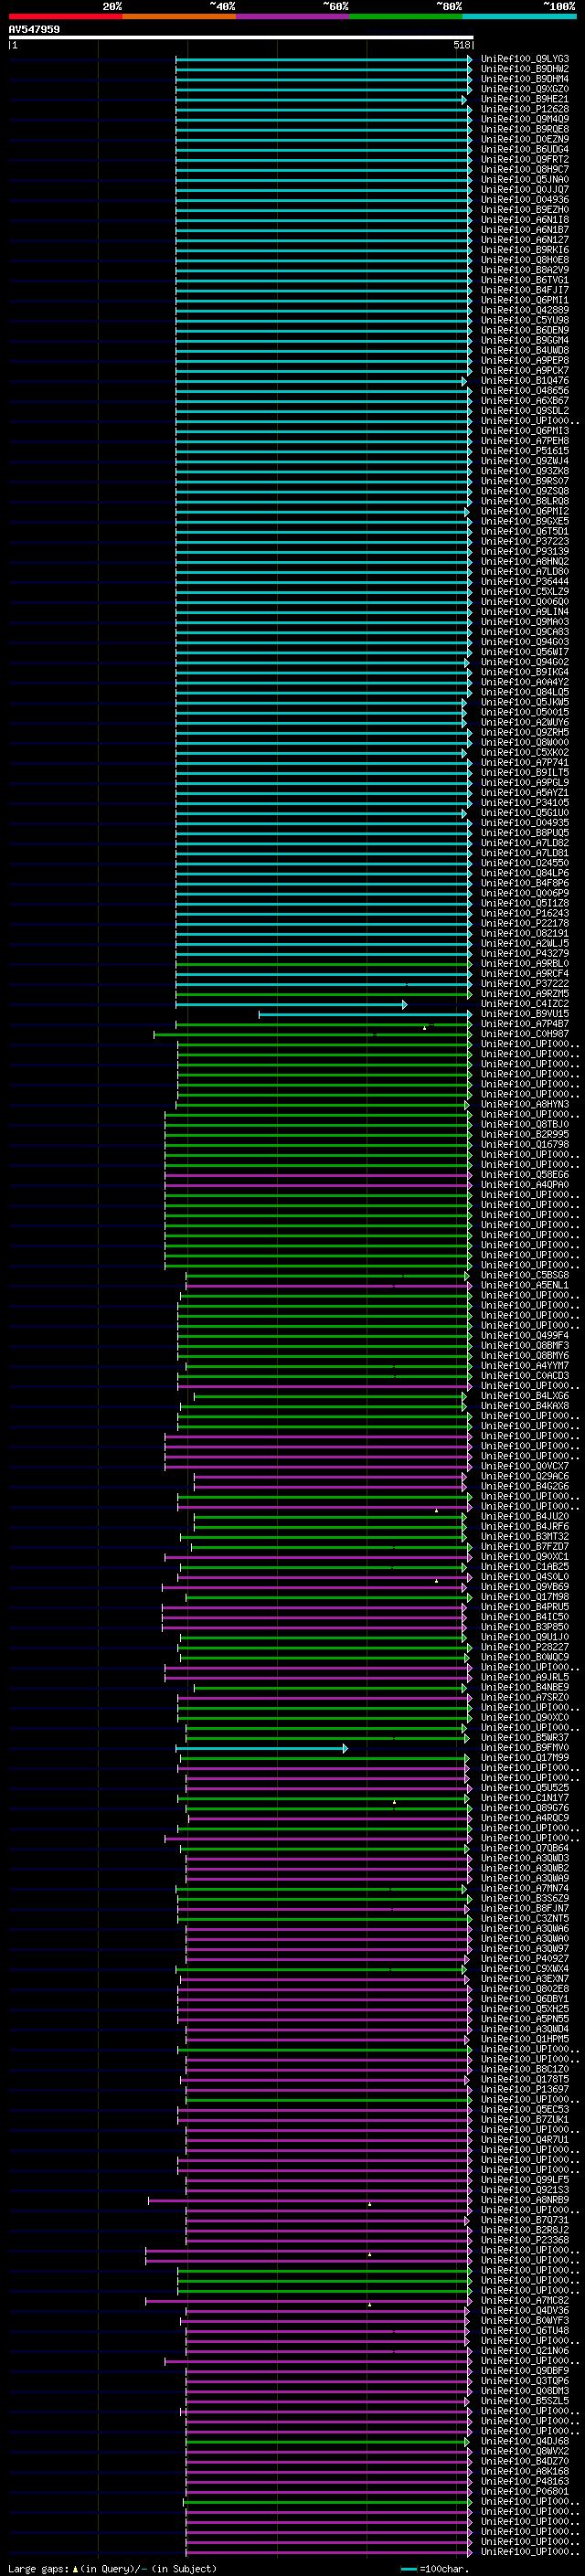Open hit UniRef100_Q9LYG3
This screenshot has width=585, height=2576.
click(525, 59)
